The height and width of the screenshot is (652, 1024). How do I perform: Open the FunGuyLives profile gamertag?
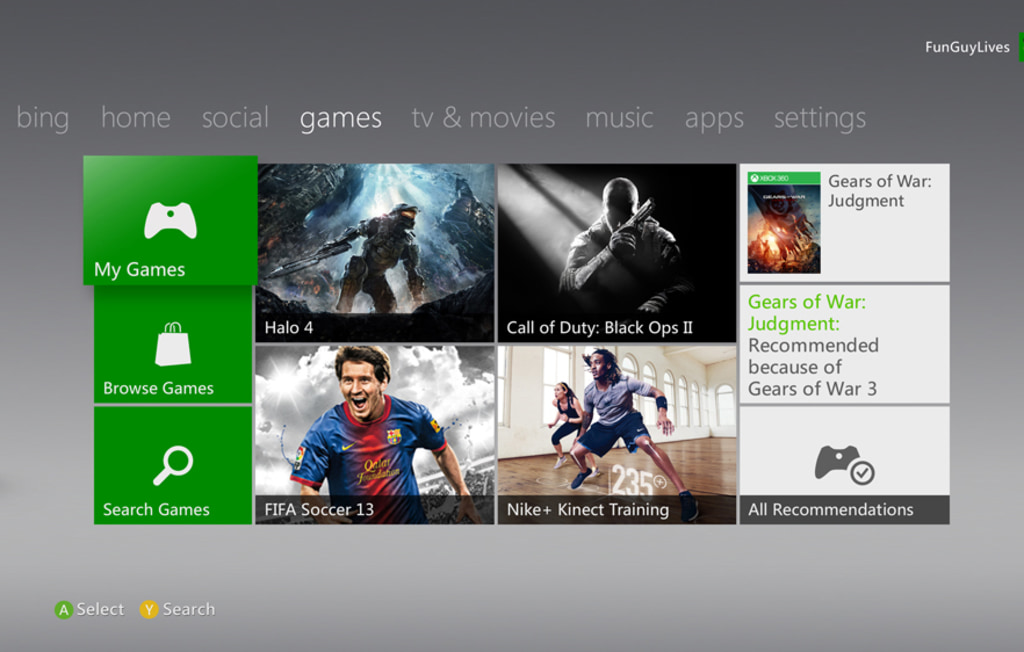(967, 47)
